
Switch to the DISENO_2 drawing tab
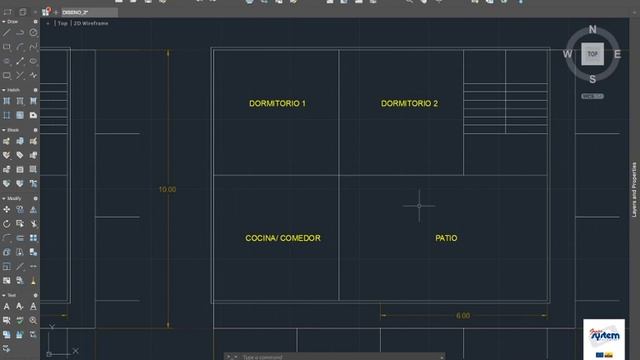pos(89,13)
